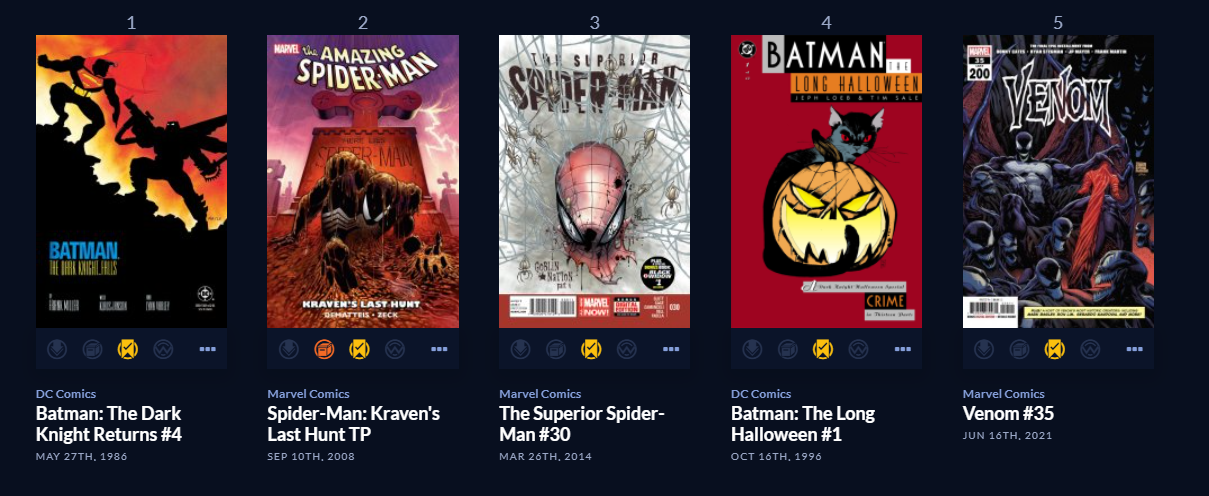This screenshot has width=1209, height=496.
Task: Open the Amazing Spider-Man Kraven's Last Hunt cover
Action: (x=363, y=181)
